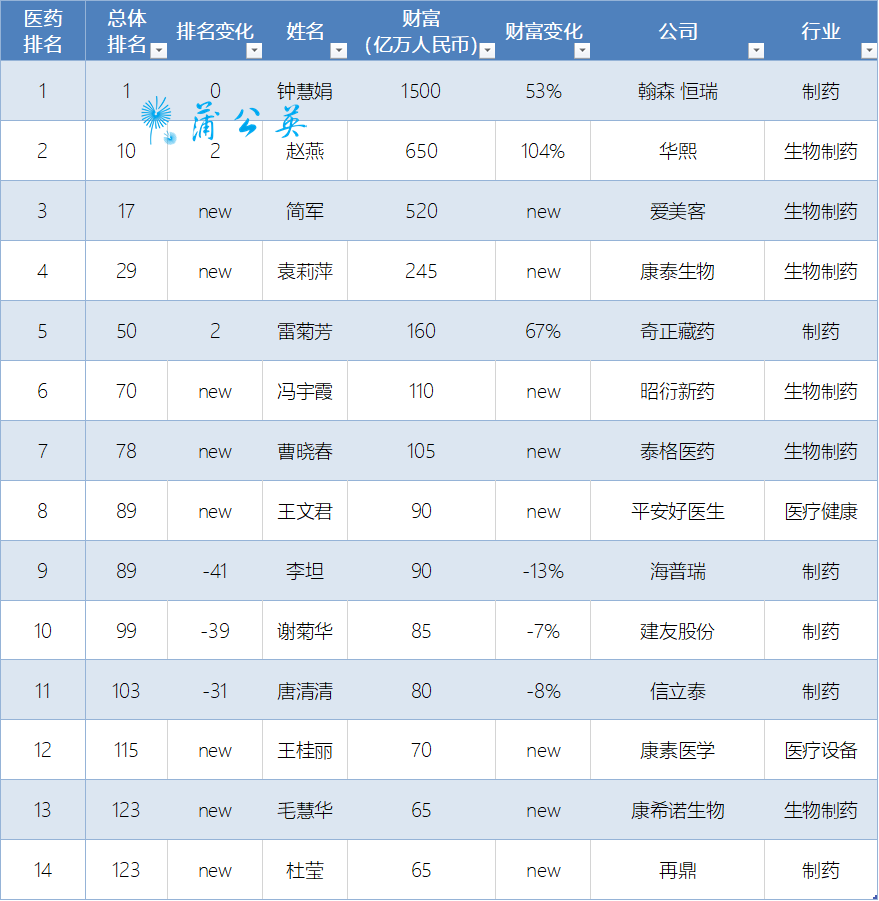Image resolution: width=879 pixels, height=901 pixels.
Task: Open filter dropdown on 行业 column
Action: [x=869, y=51]
